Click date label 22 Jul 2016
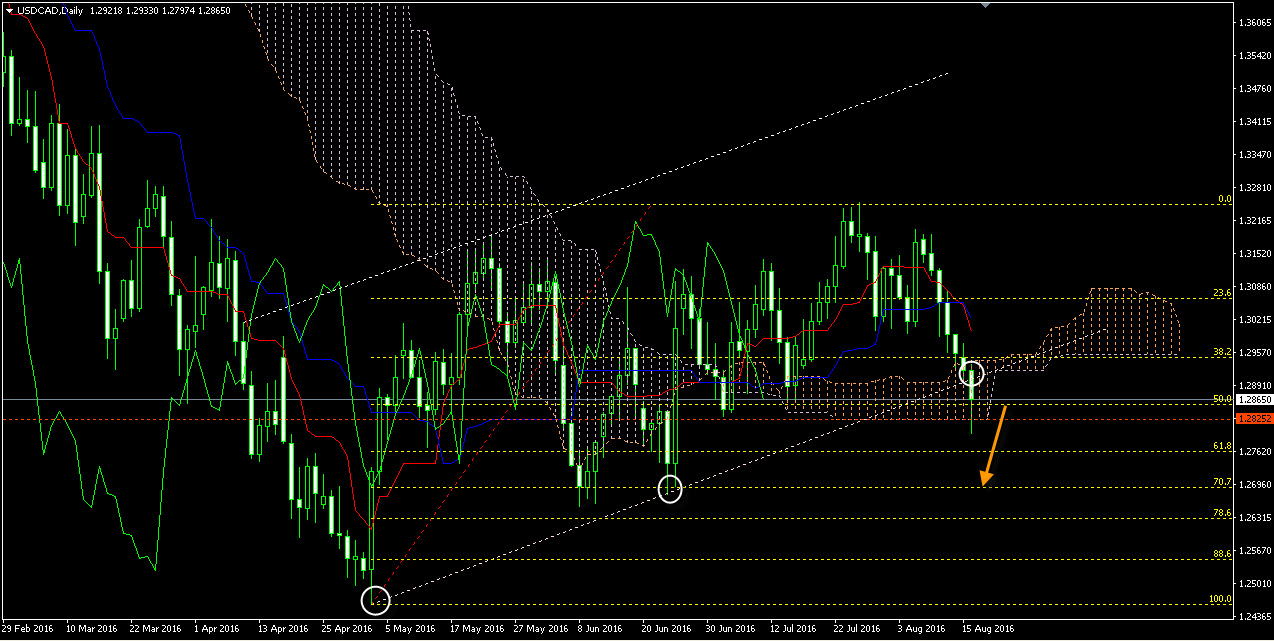This screenshot has width=1274, height=641. [856, 629]
